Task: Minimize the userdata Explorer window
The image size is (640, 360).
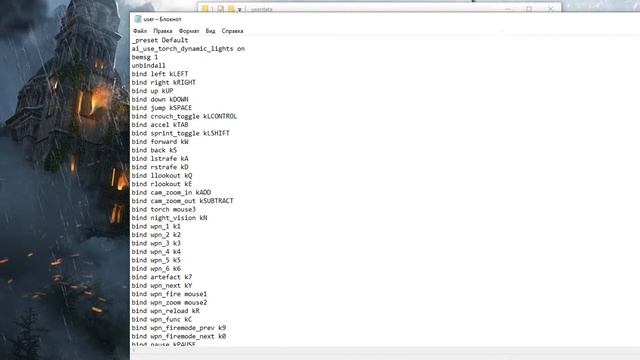Action: pos(508,9)
